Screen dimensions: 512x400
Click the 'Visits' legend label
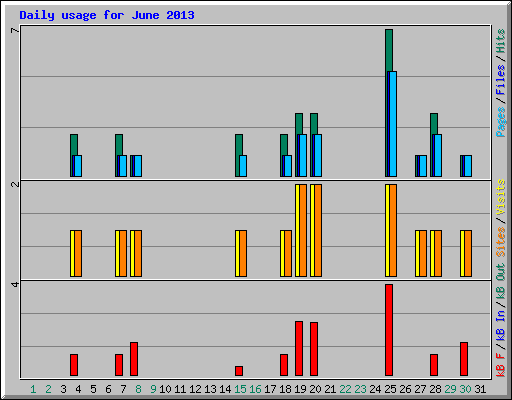point(500,197)
